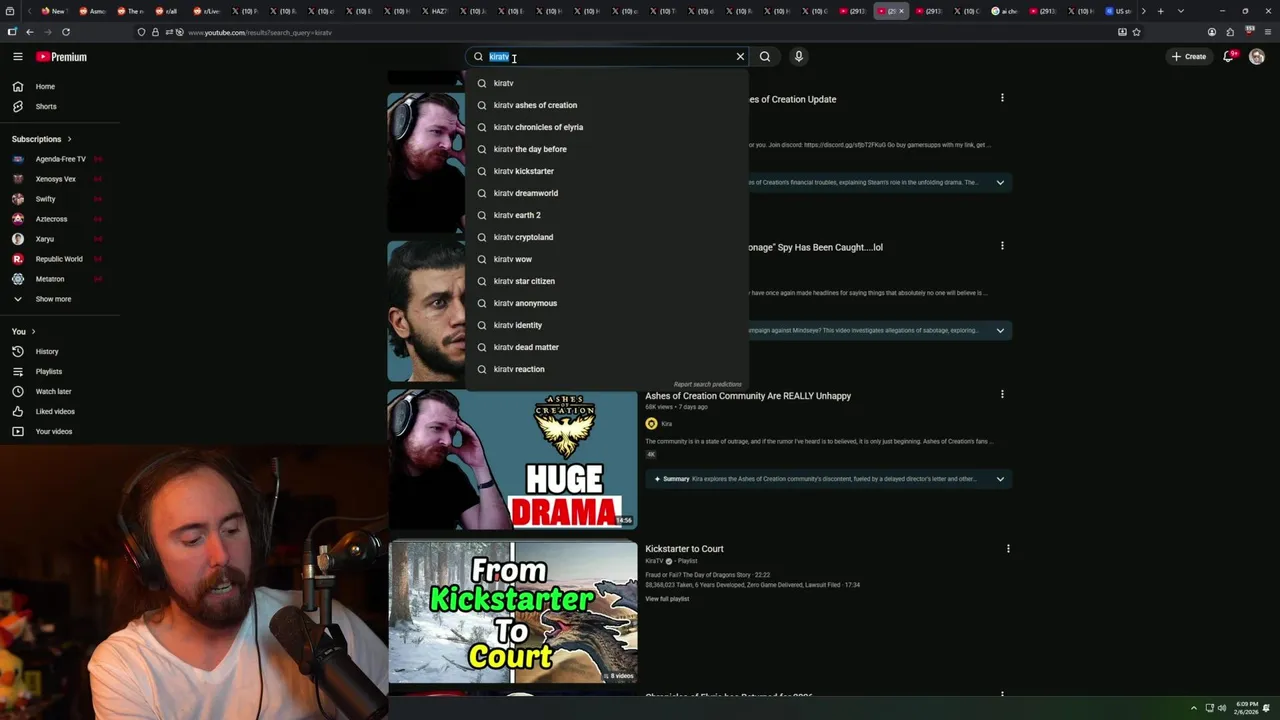Select the 'kiratv reaction' suggestion

[607, 369]
